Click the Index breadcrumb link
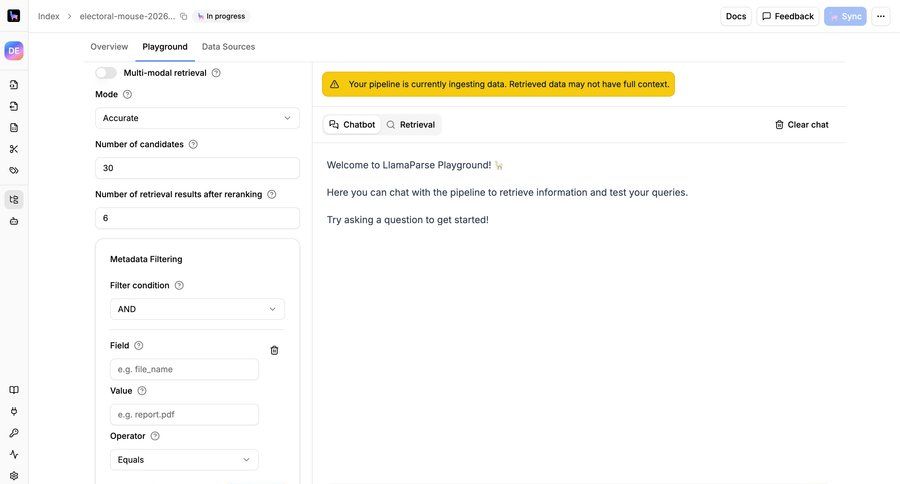This screenshot has width=900, height=484. [x=49, y=16]
